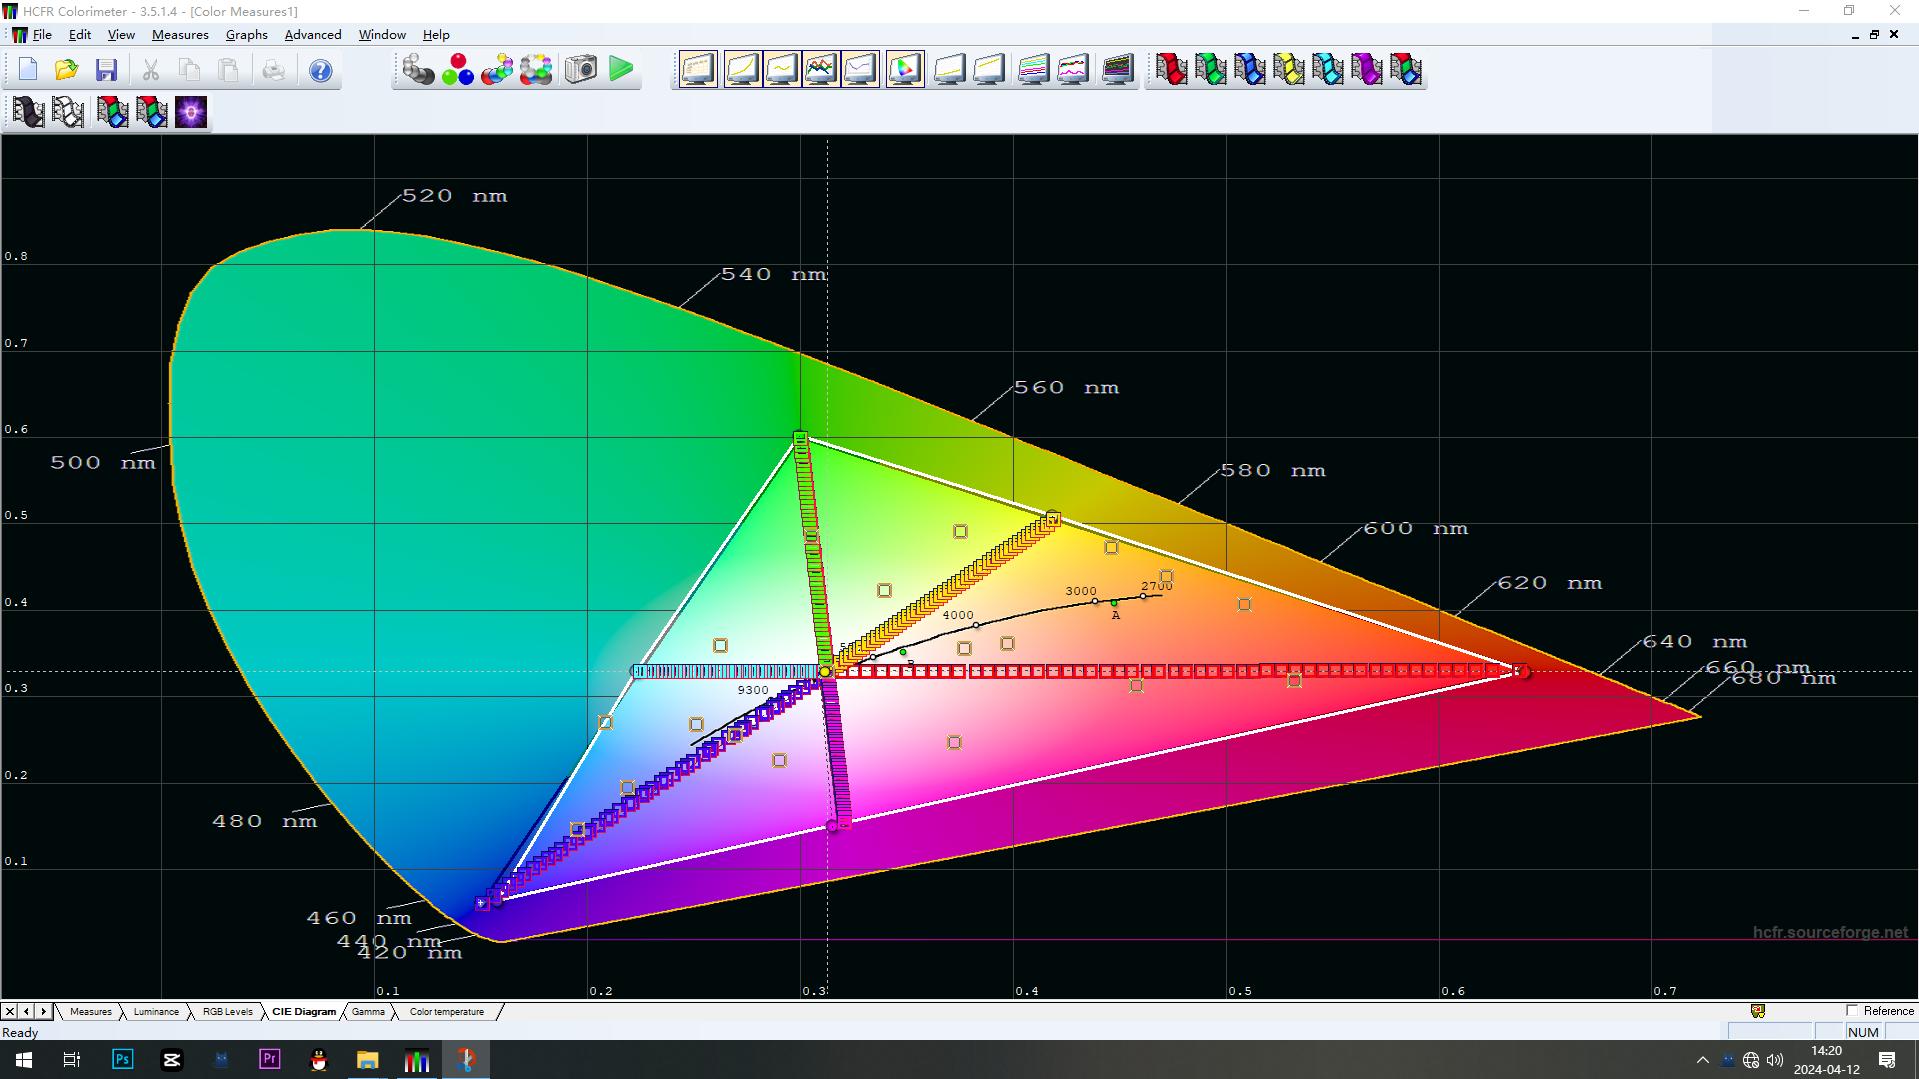Screen dimensions: 1919x1079
Task: Switch to the Color temperature tab
Action: pos(447,1011)
